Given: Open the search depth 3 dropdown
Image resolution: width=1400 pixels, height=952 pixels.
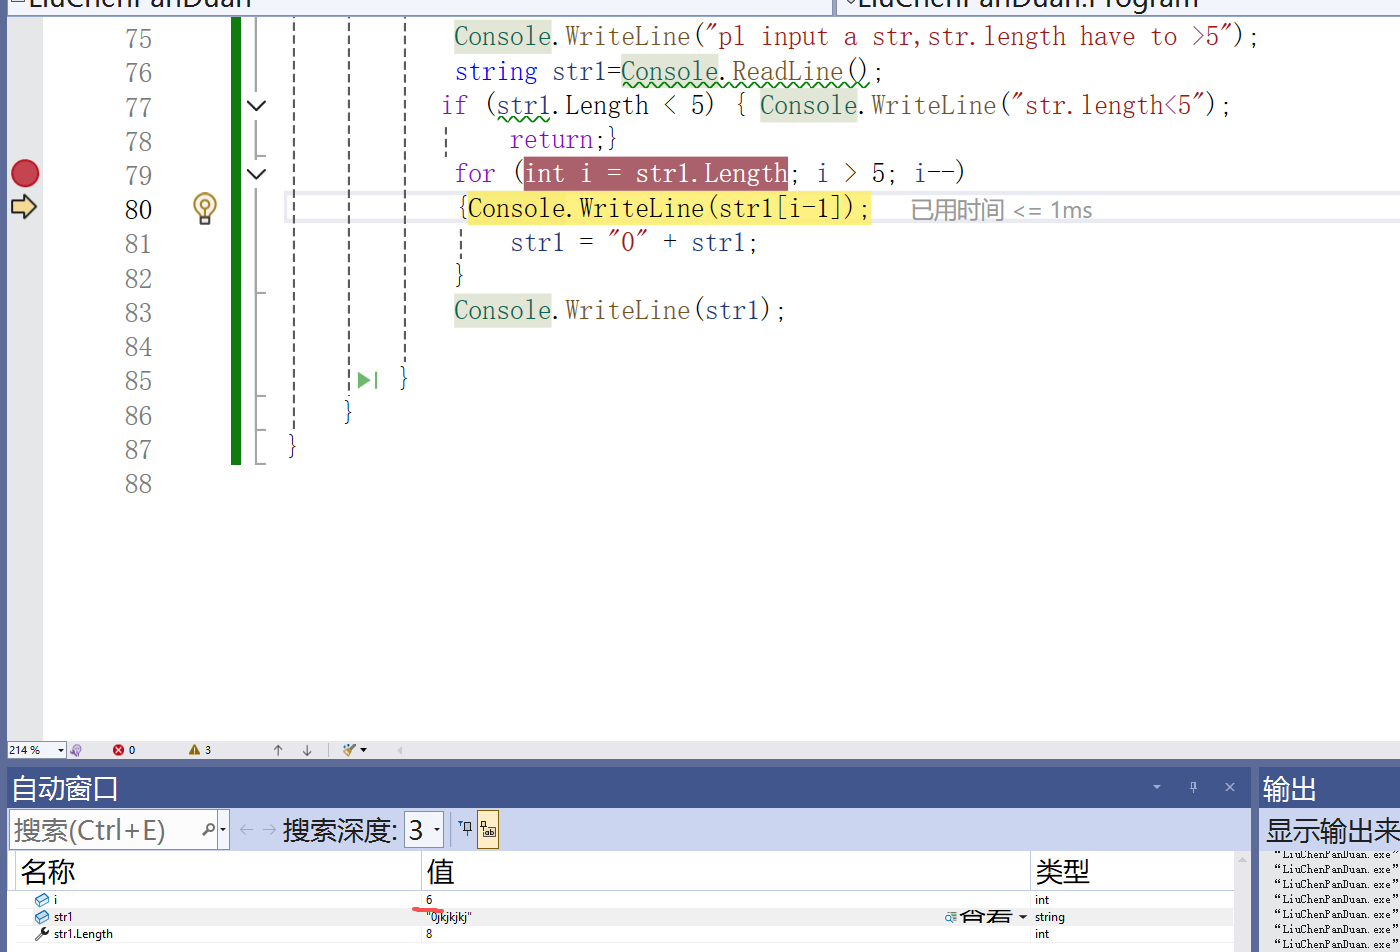Looking at the screenshot, I should [424, 830].
